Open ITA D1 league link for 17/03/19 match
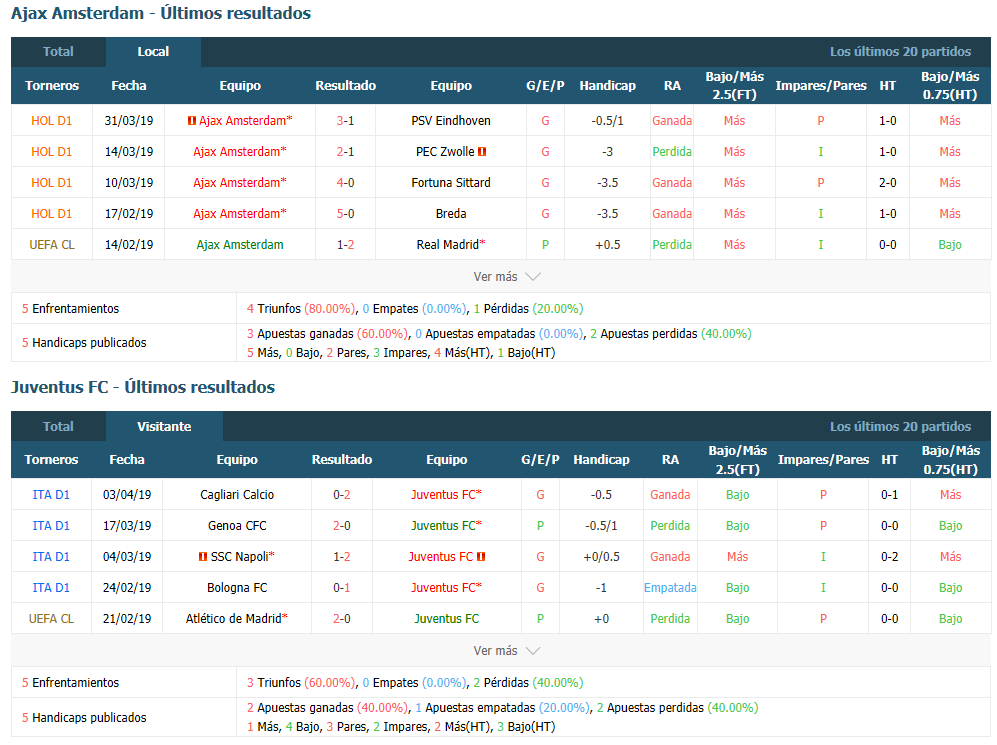This screenshot has width=997, height=745. click(51, 526)
